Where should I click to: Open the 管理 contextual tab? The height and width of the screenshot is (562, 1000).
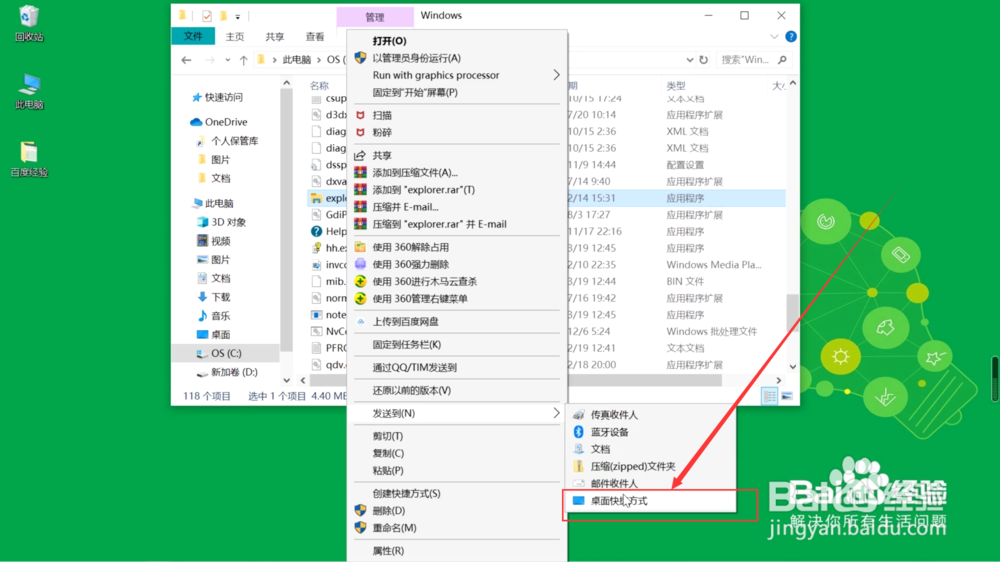(x=375, y=17)
